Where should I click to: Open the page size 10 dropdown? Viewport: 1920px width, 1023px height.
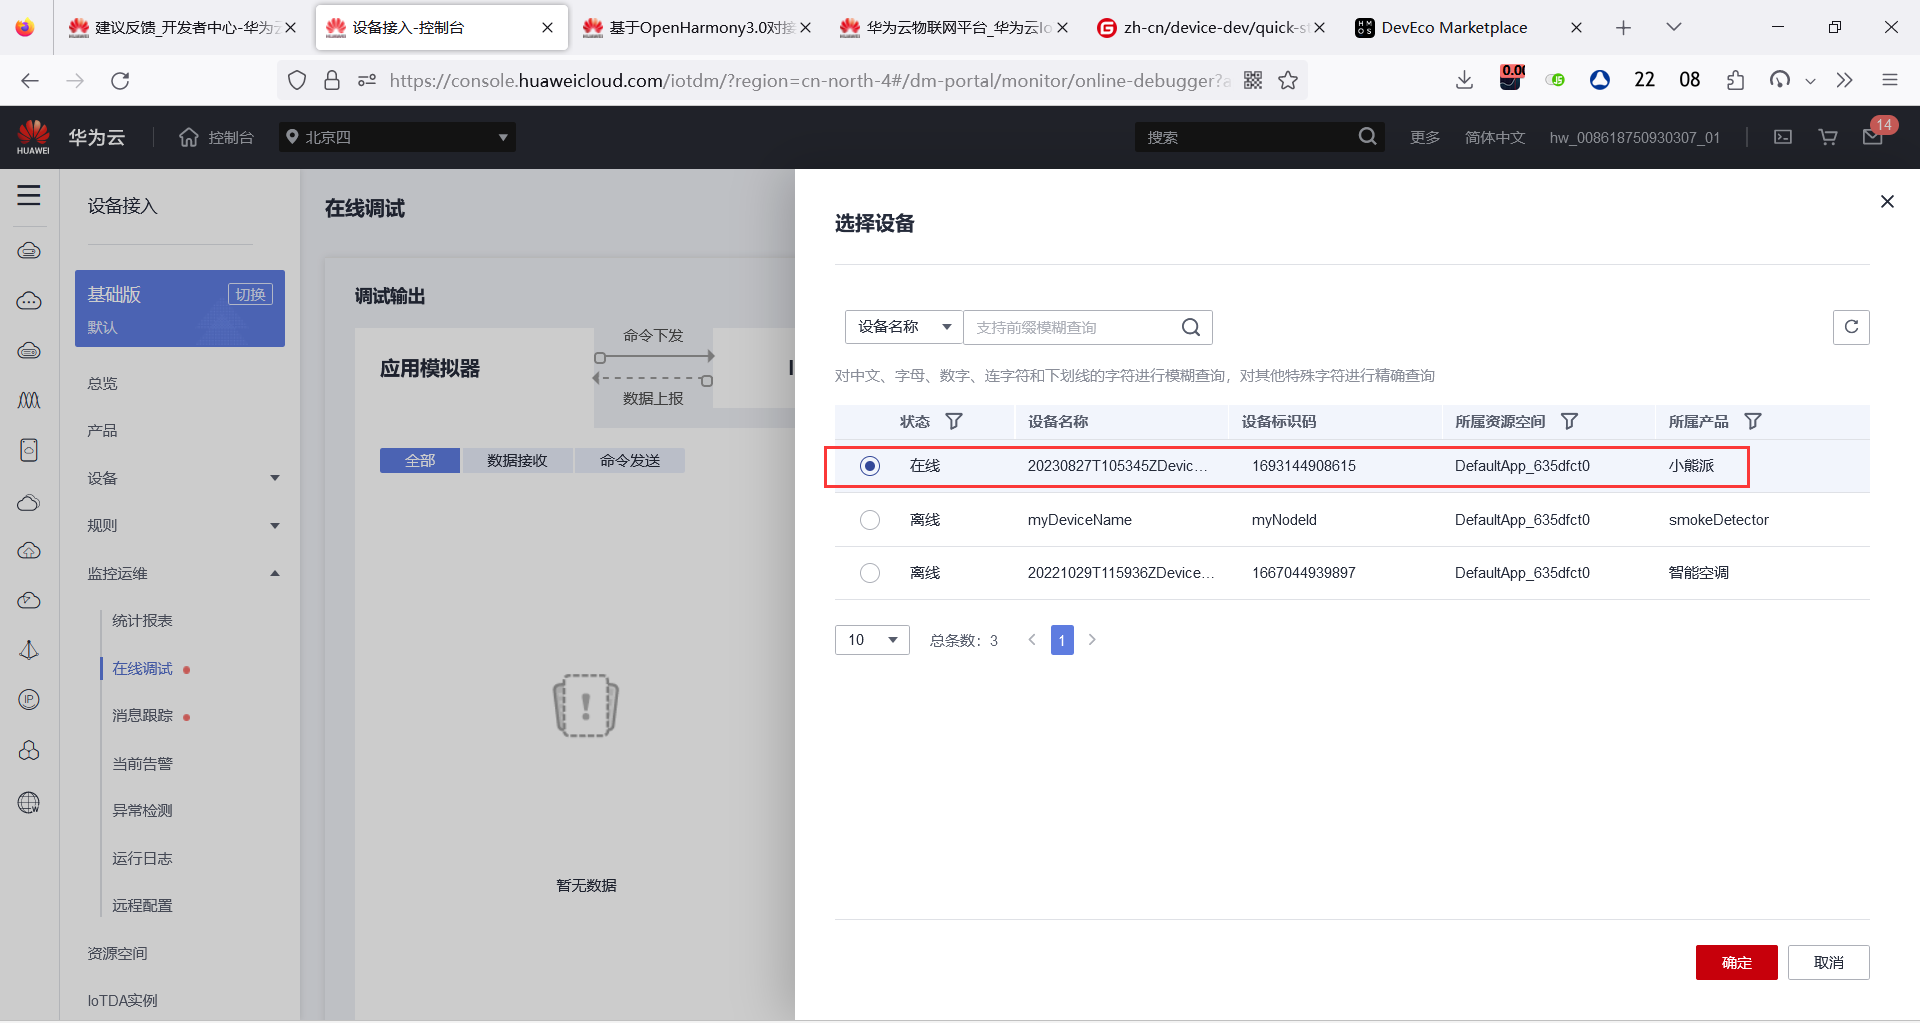click(x=871, y=639)
